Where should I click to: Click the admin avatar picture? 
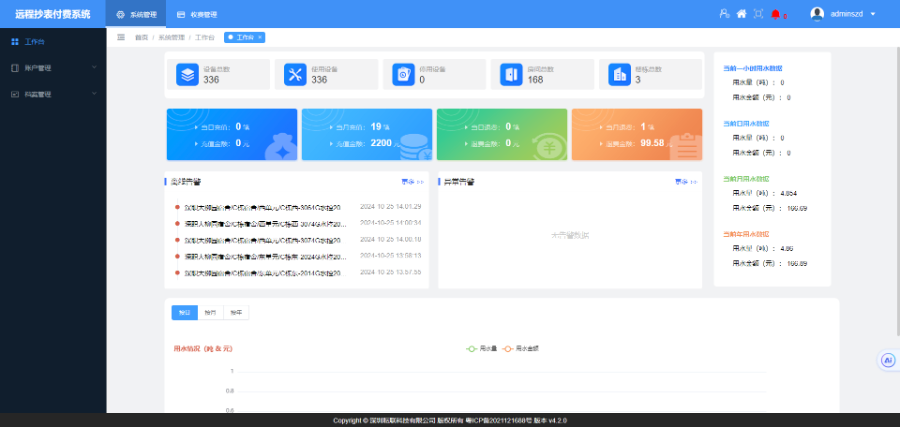(x=817, y=14)
